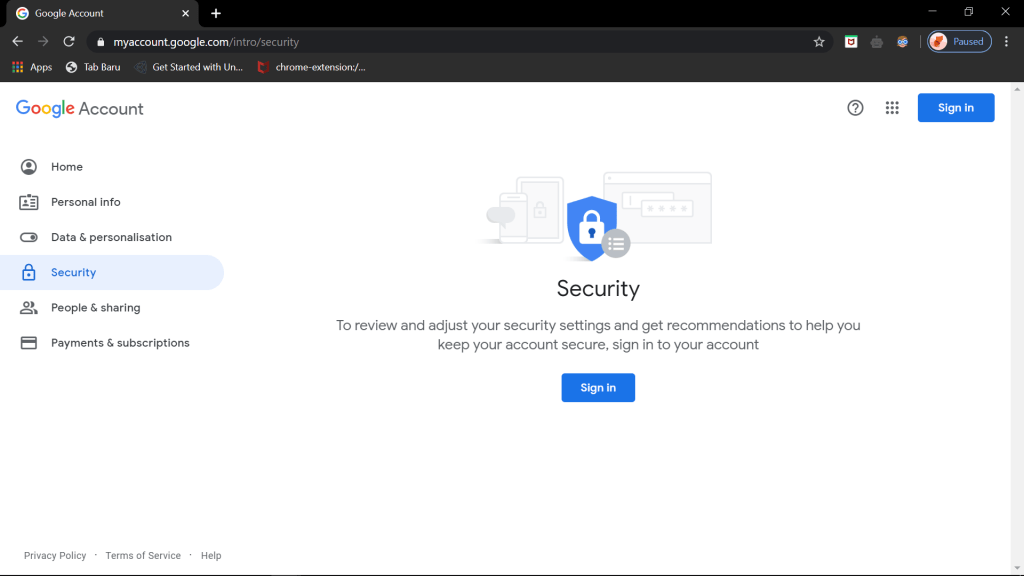Click the Apps shortcut in bookmarks bar
The height and width of the screenshot is (576, 1024).
coord(32,67)
